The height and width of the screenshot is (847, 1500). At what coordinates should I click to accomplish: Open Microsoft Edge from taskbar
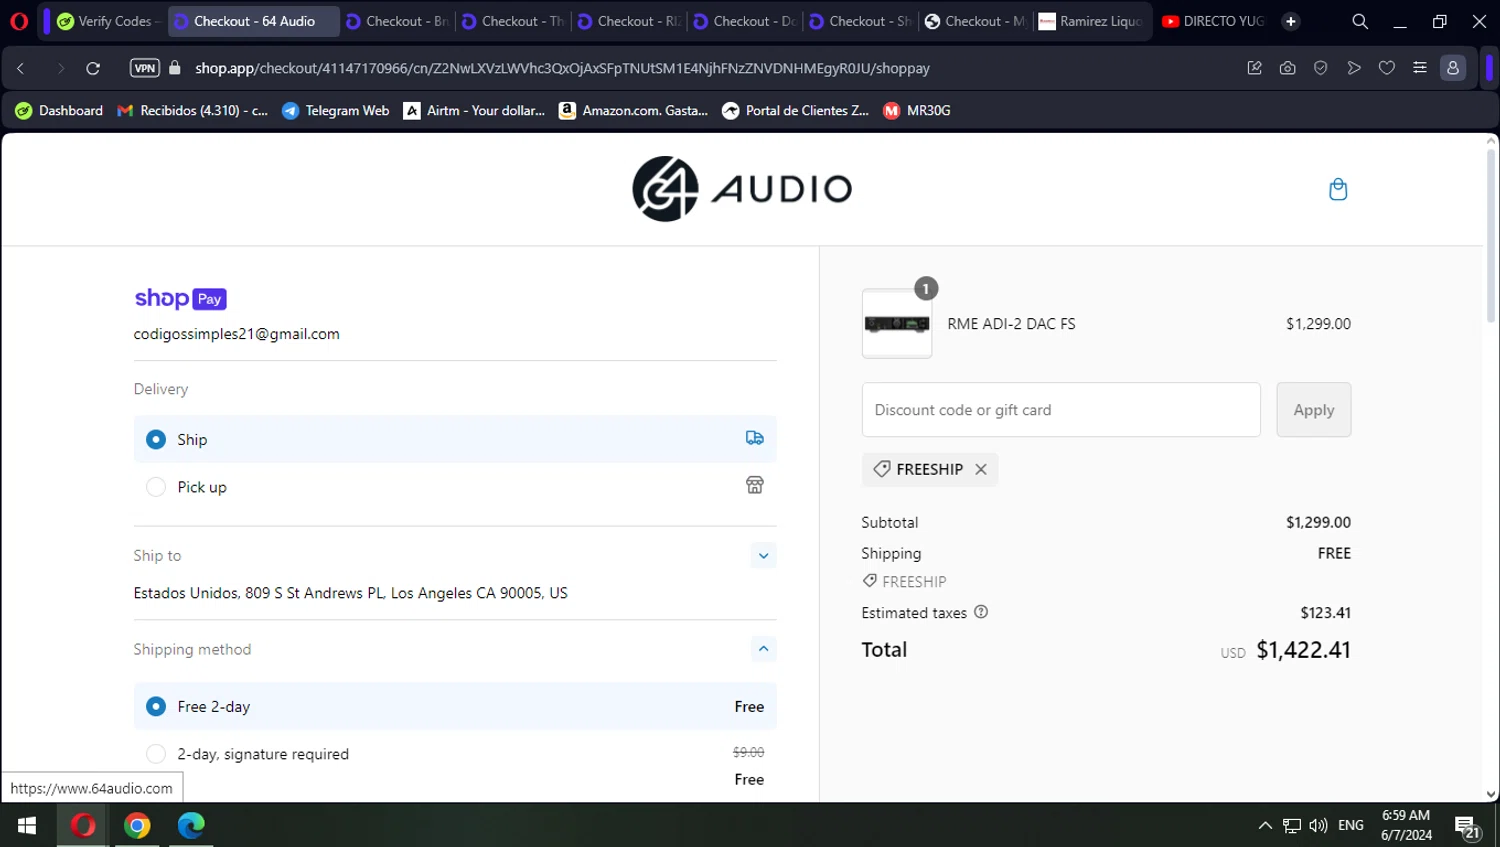pos(191,825)
